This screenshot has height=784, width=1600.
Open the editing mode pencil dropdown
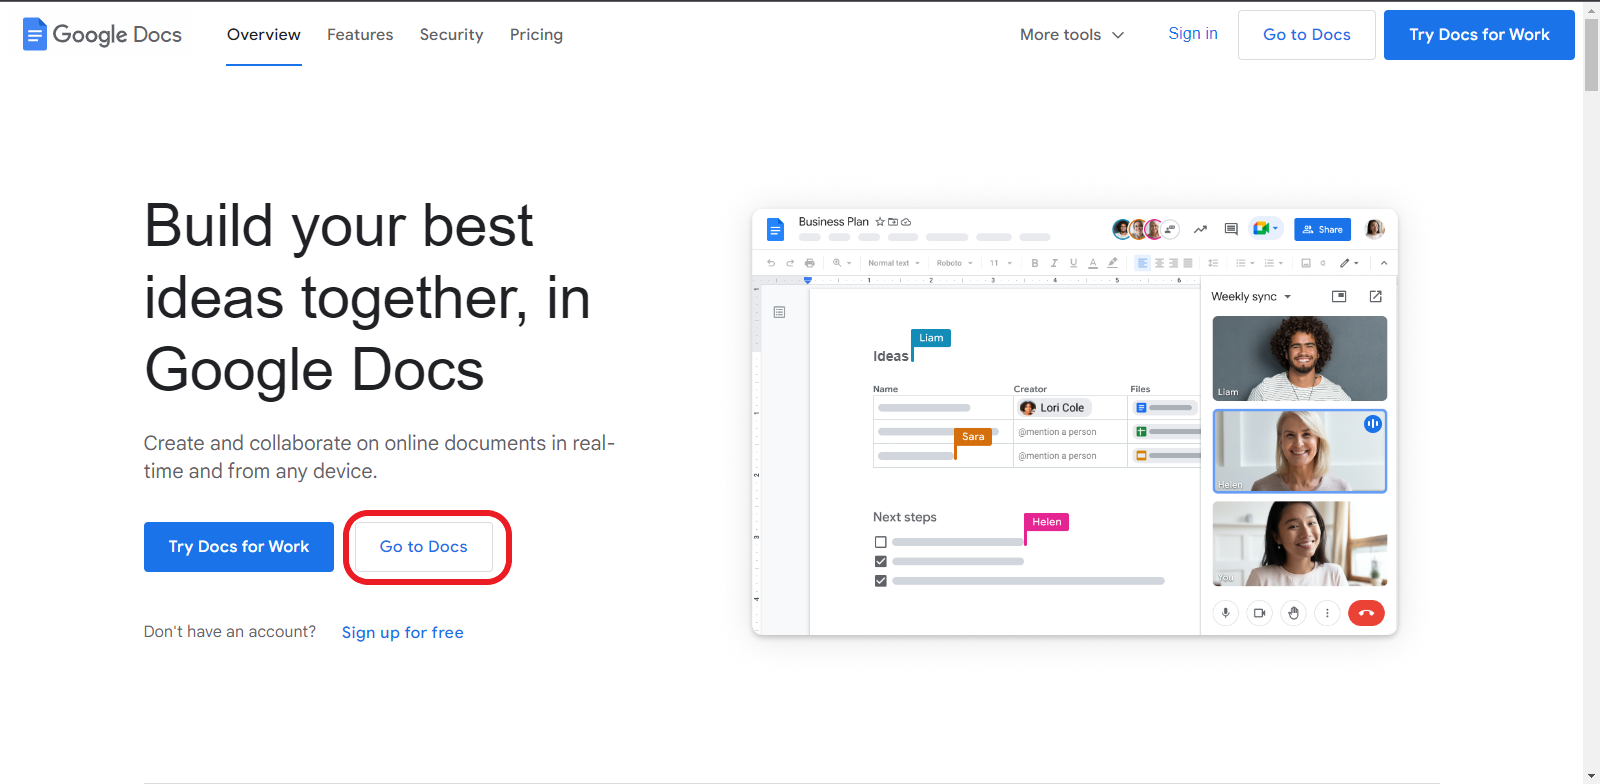pos(1349,263)
